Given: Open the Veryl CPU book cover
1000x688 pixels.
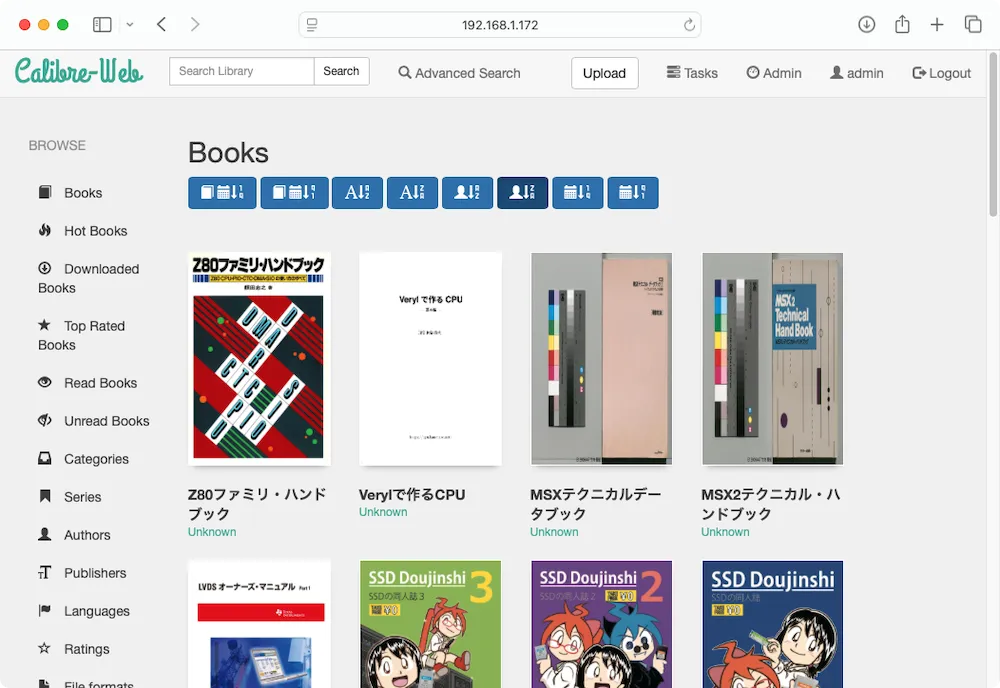Looking at the screenshot, I should click(430, 358).
